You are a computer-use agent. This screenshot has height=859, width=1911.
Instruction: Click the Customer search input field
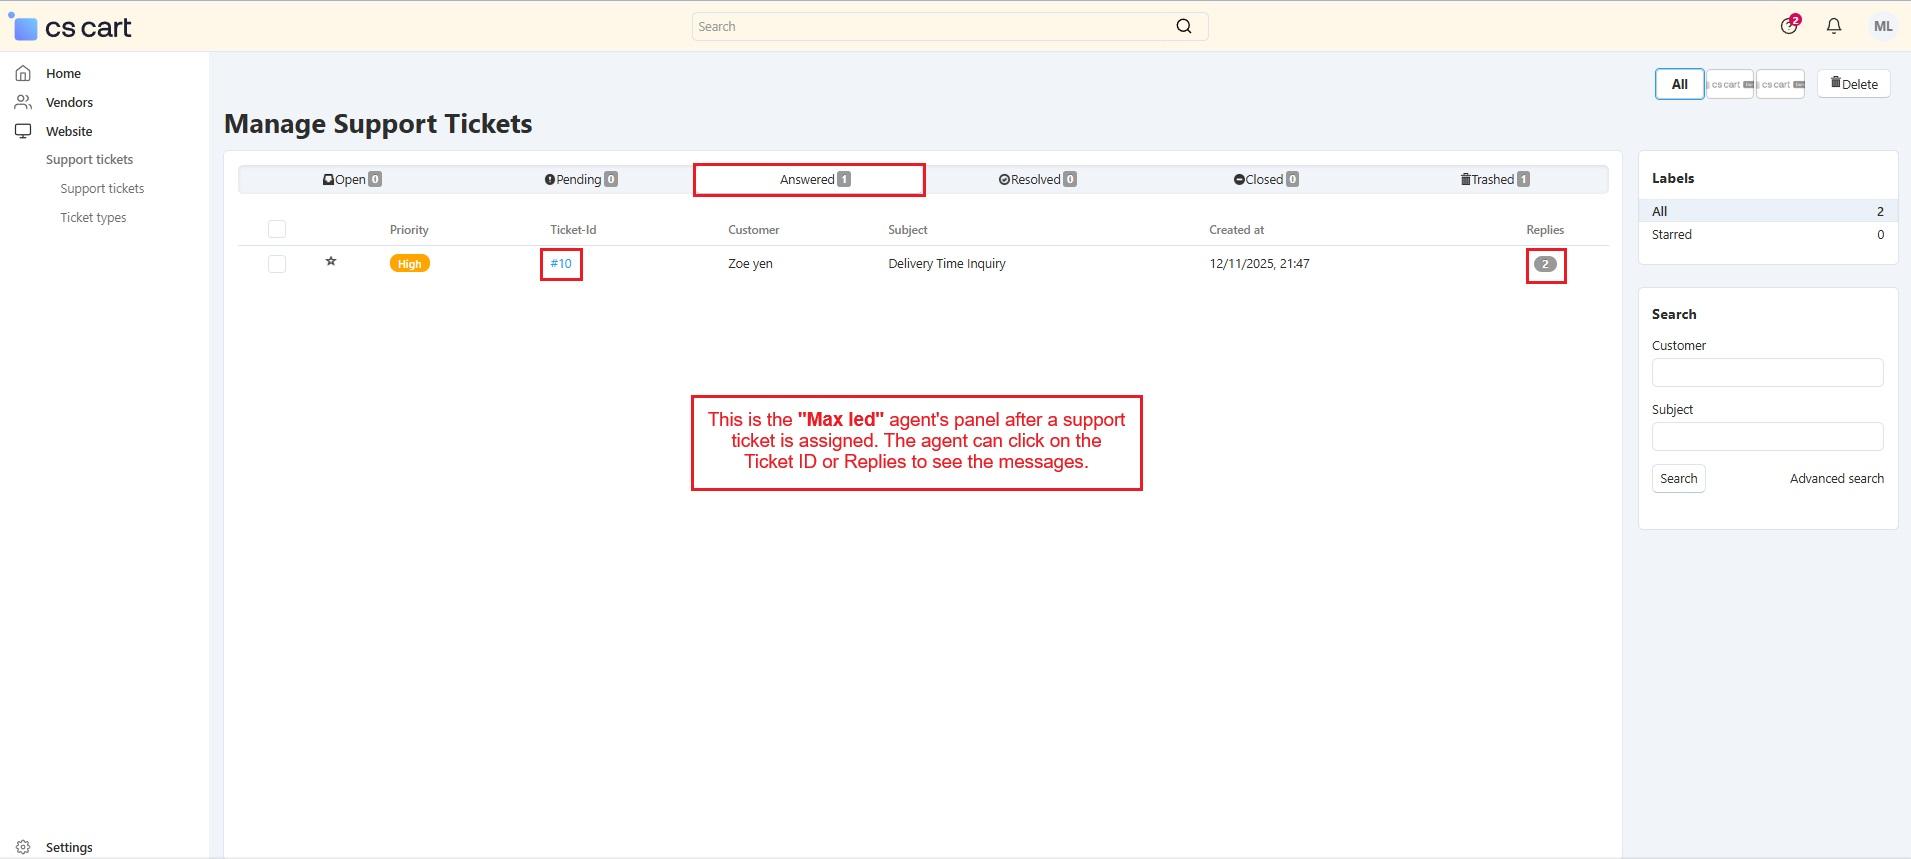[x=1767, y=373]
